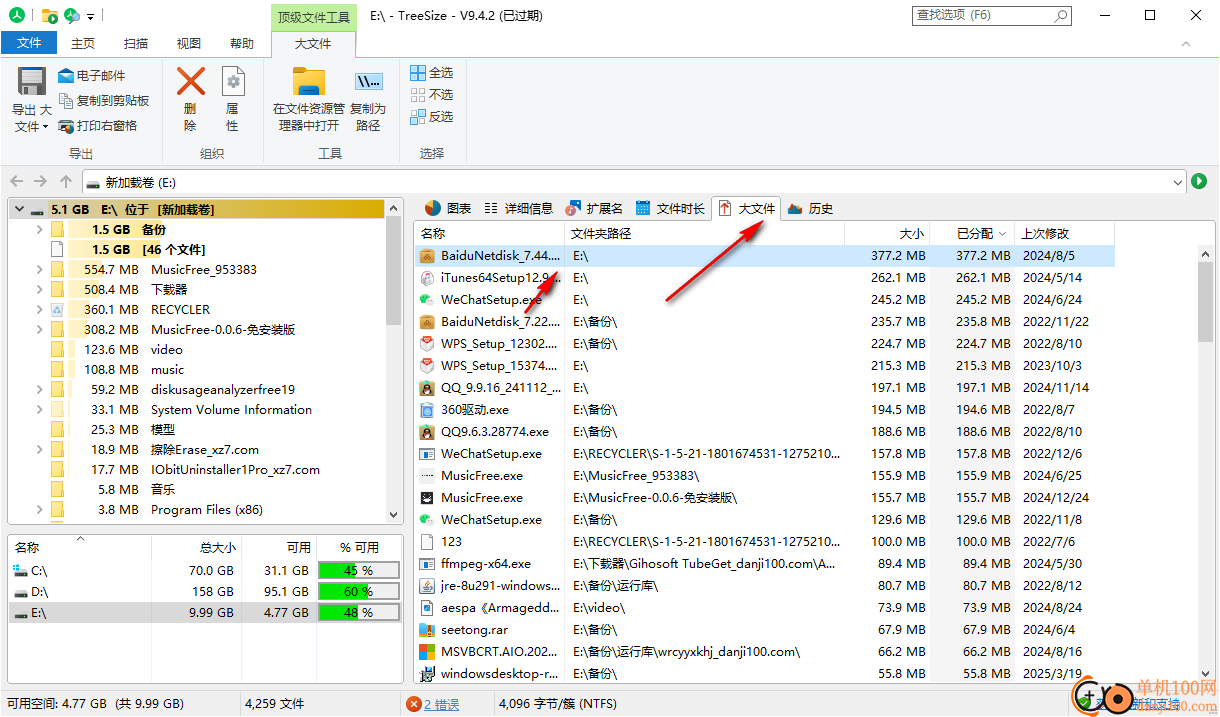Open the 历史 (History) tab
1220x717 pixels.
[x=810, y=208]
